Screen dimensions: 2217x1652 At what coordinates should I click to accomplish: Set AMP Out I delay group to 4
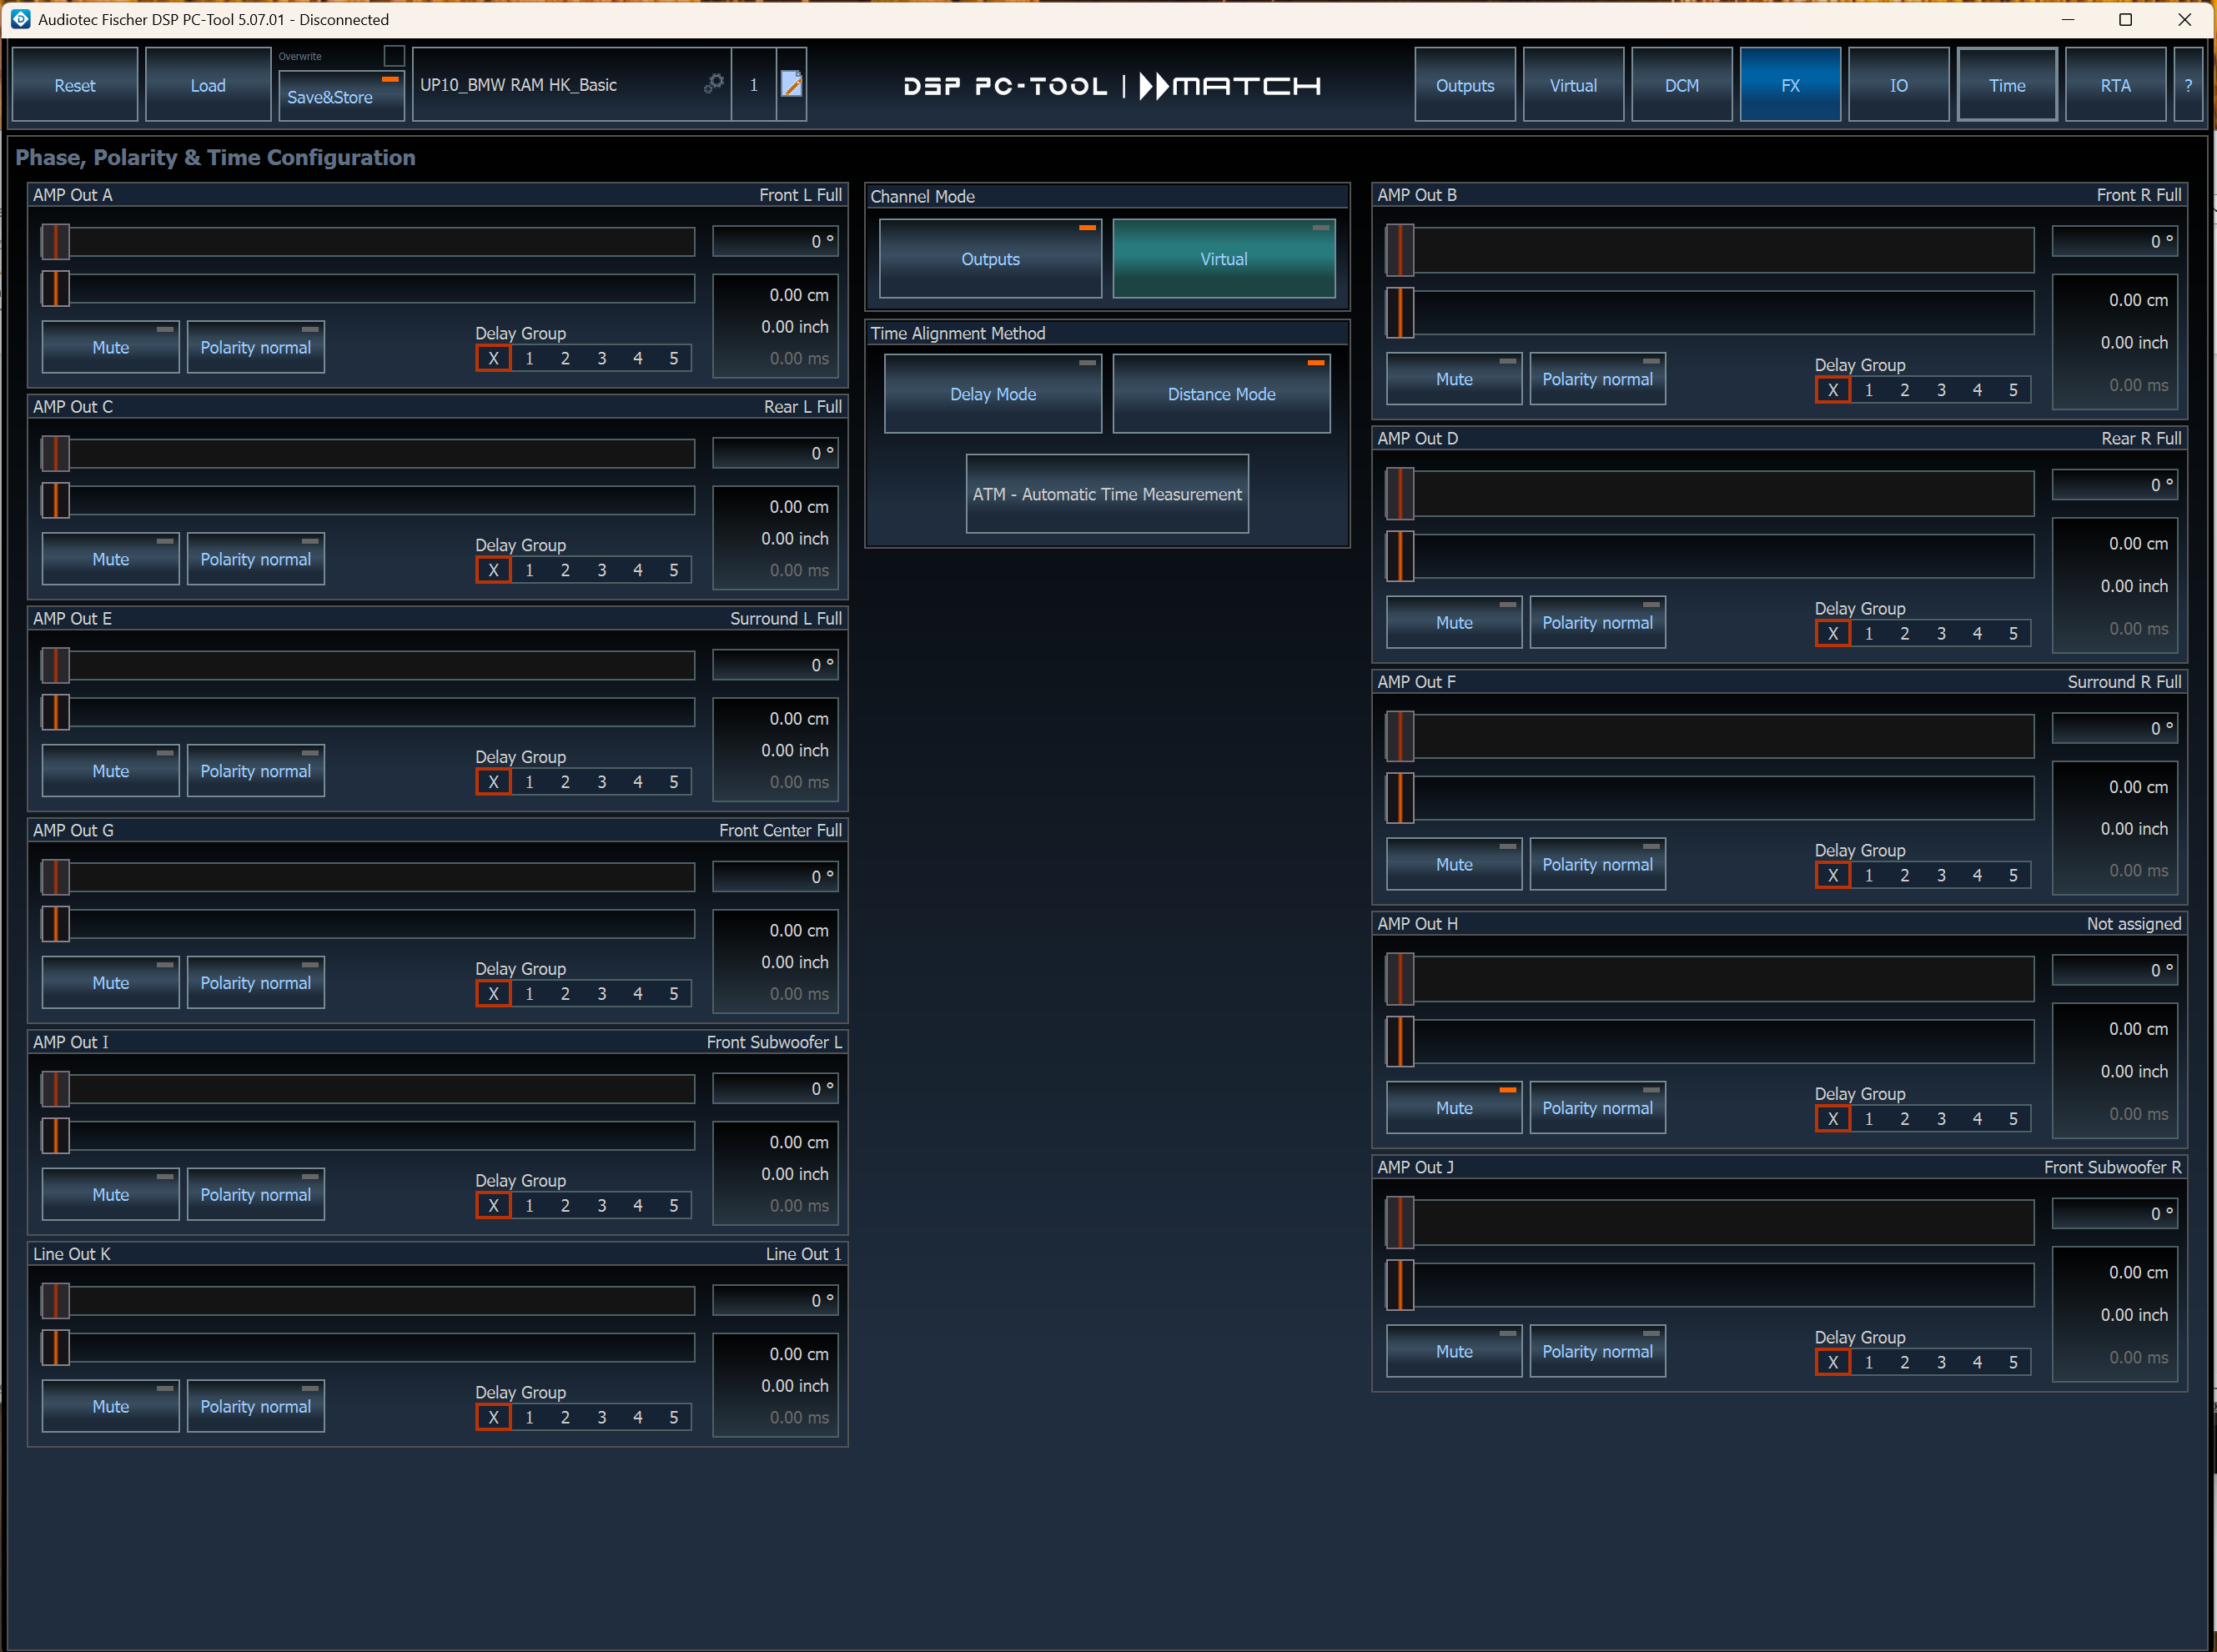click(637, 1206)
